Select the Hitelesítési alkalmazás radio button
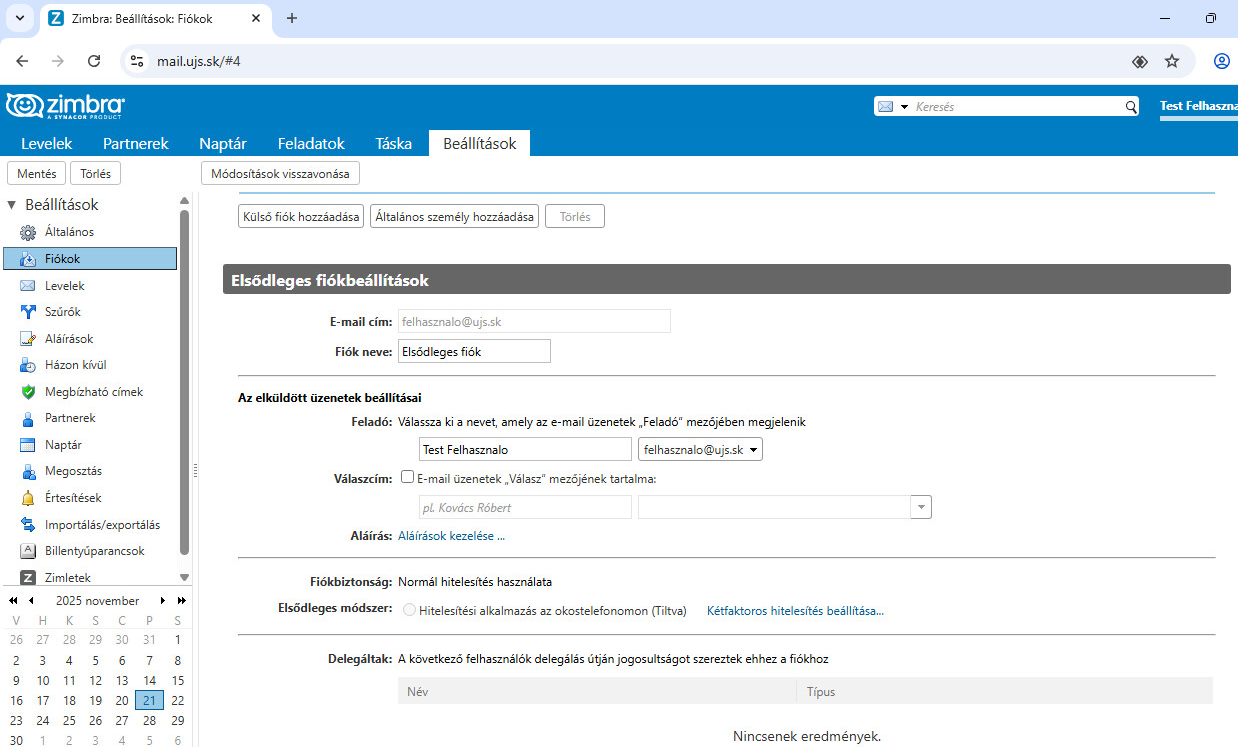Viewport: 1238px width, 747px height. coord(409,610)
